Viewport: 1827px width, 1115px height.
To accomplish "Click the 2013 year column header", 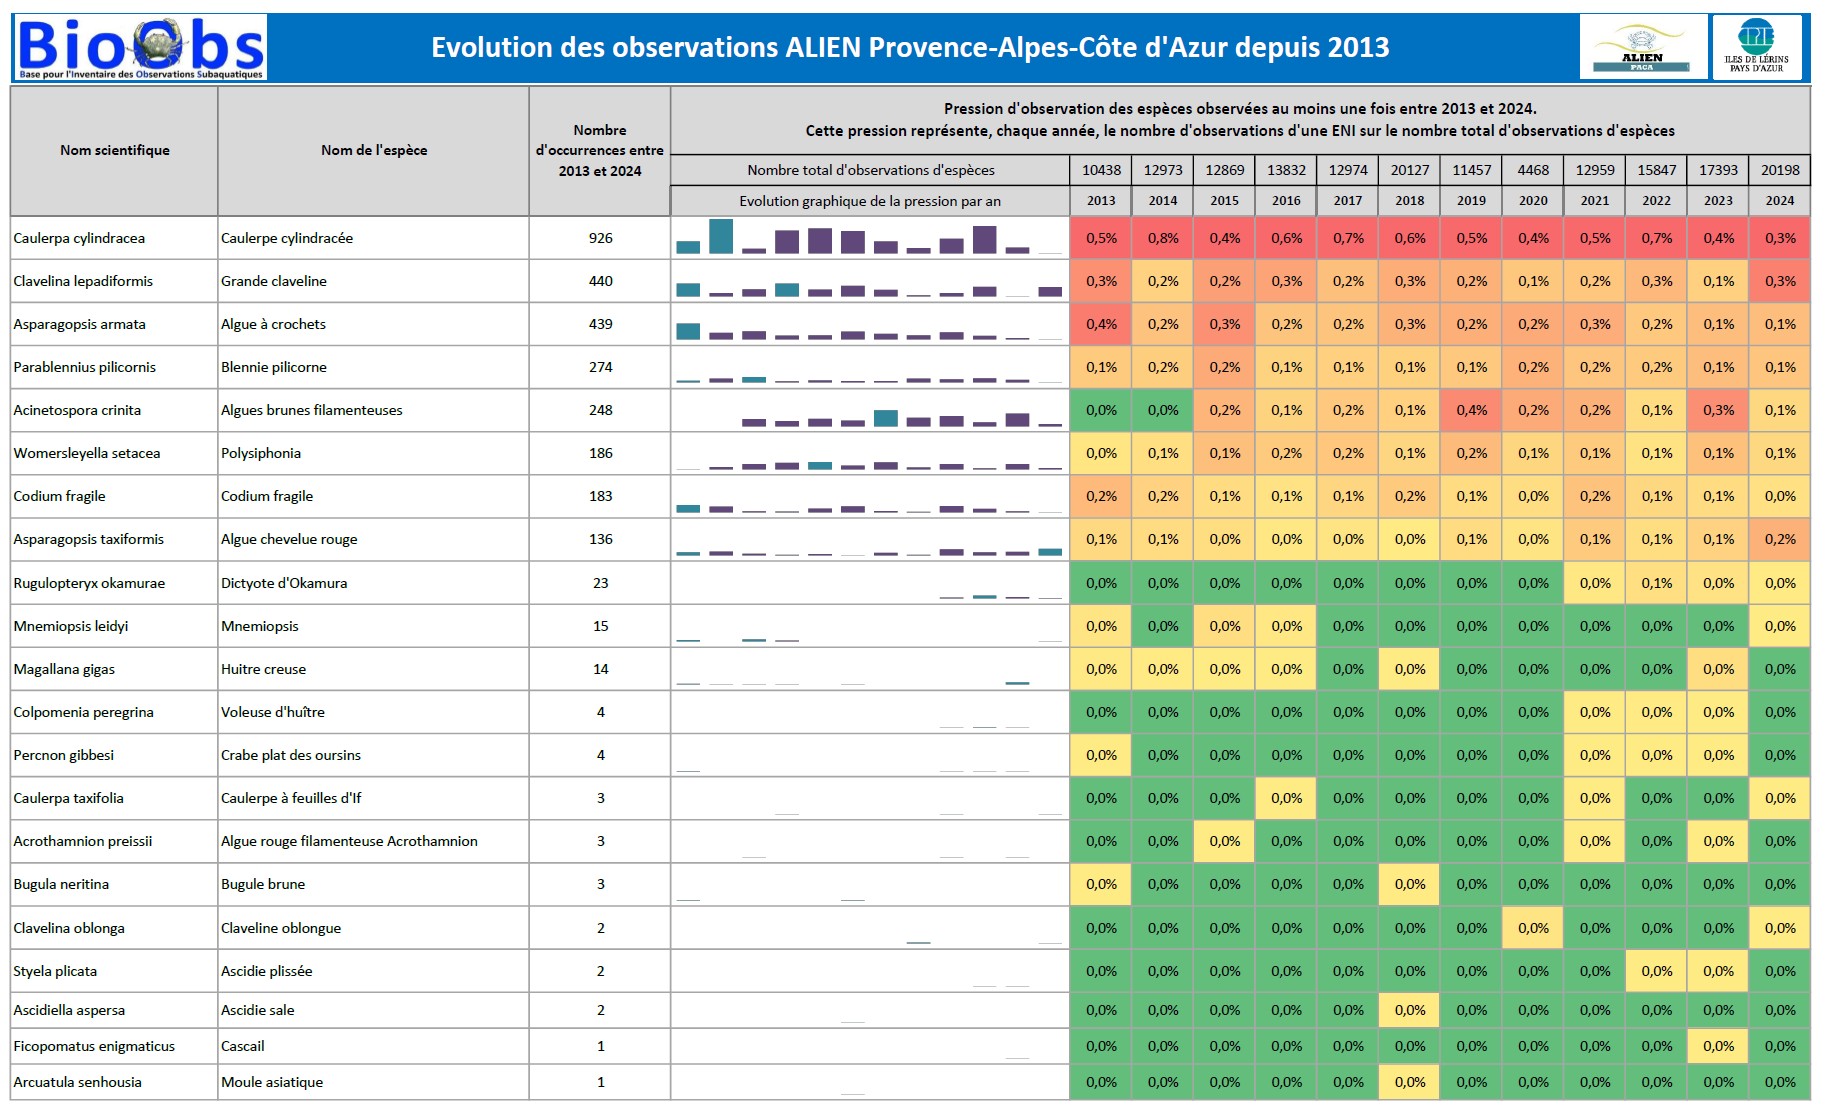I will point(1101,201).
